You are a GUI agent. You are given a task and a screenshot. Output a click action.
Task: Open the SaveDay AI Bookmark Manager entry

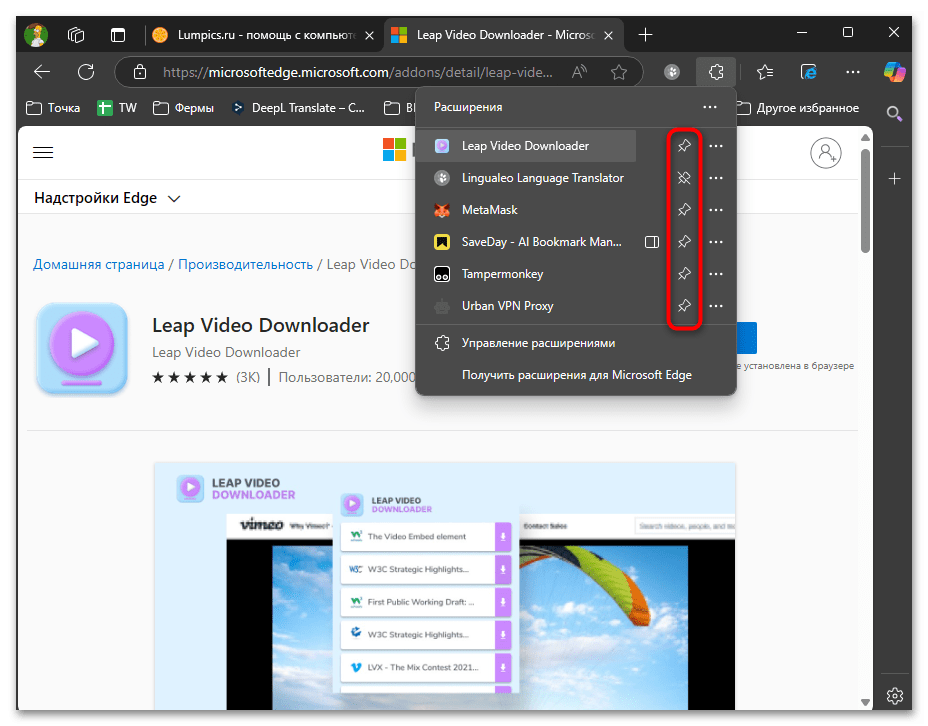[x=526, y=241]
